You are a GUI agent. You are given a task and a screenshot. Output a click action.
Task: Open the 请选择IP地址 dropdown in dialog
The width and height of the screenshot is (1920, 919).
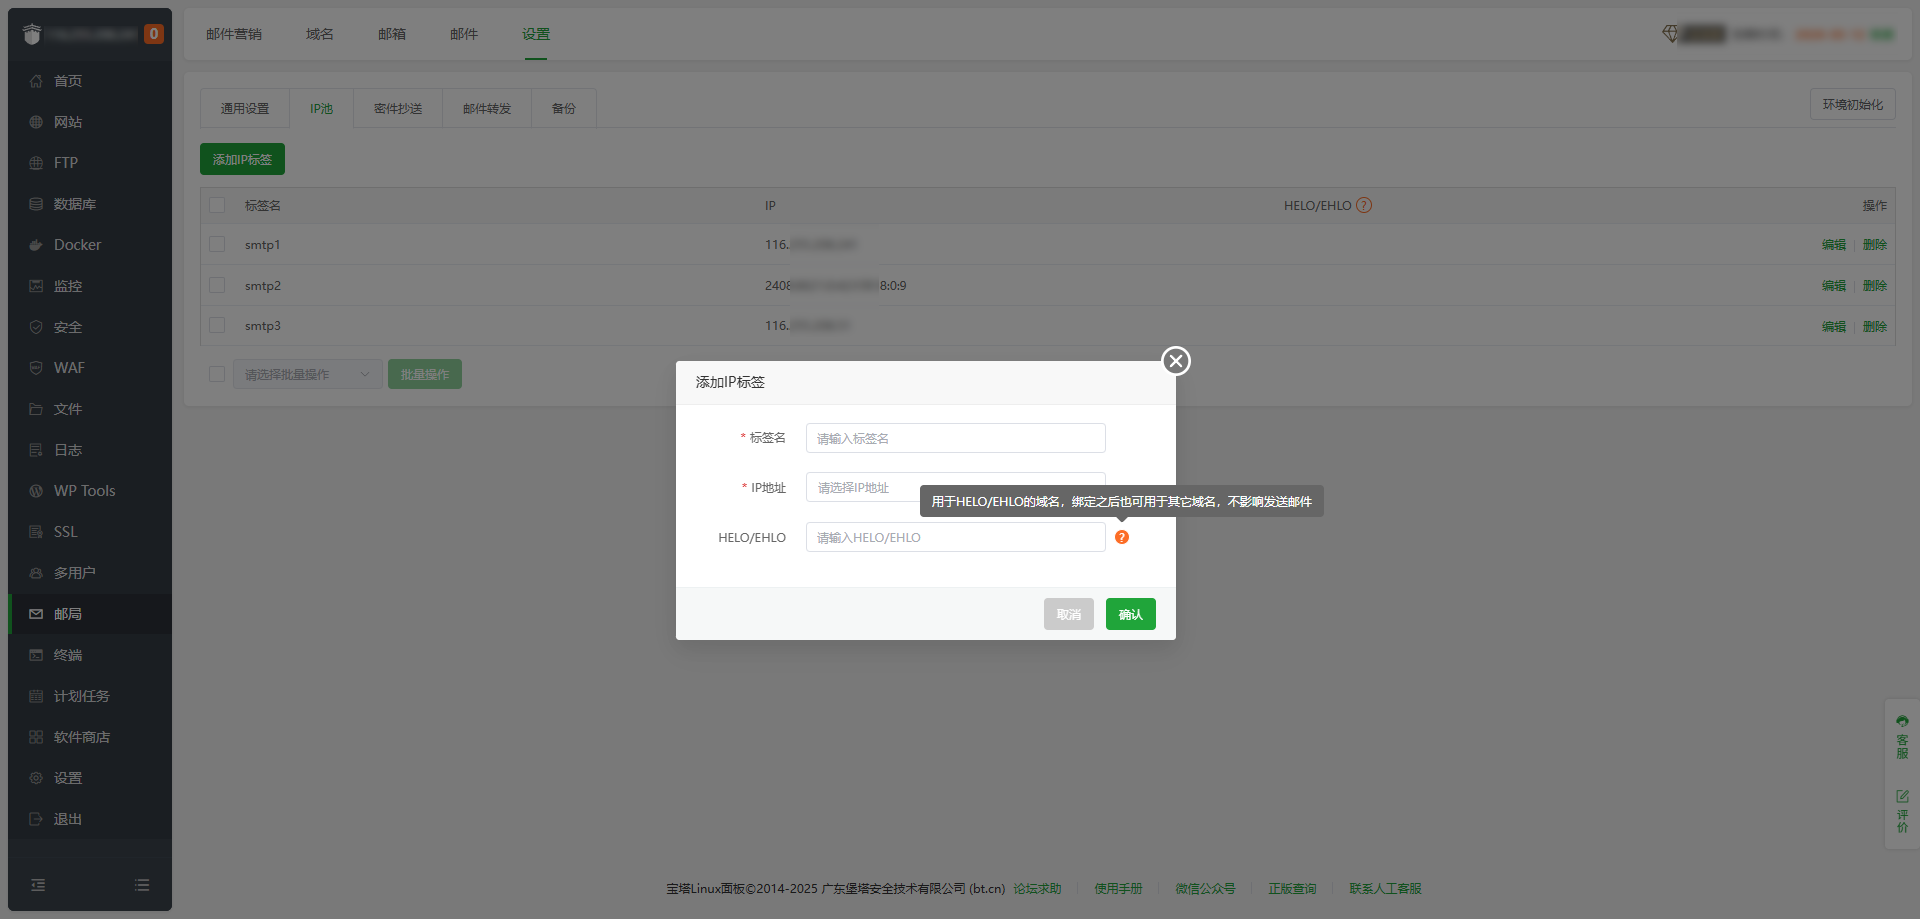(x=955, y=487)
